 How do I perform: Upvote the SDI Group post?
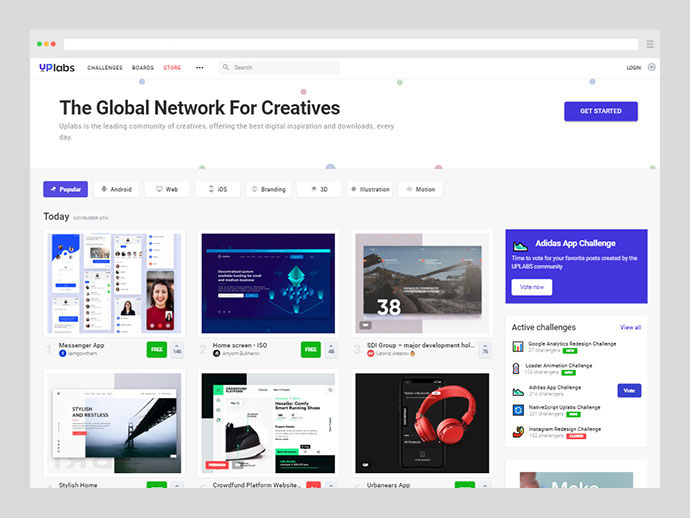485,349
